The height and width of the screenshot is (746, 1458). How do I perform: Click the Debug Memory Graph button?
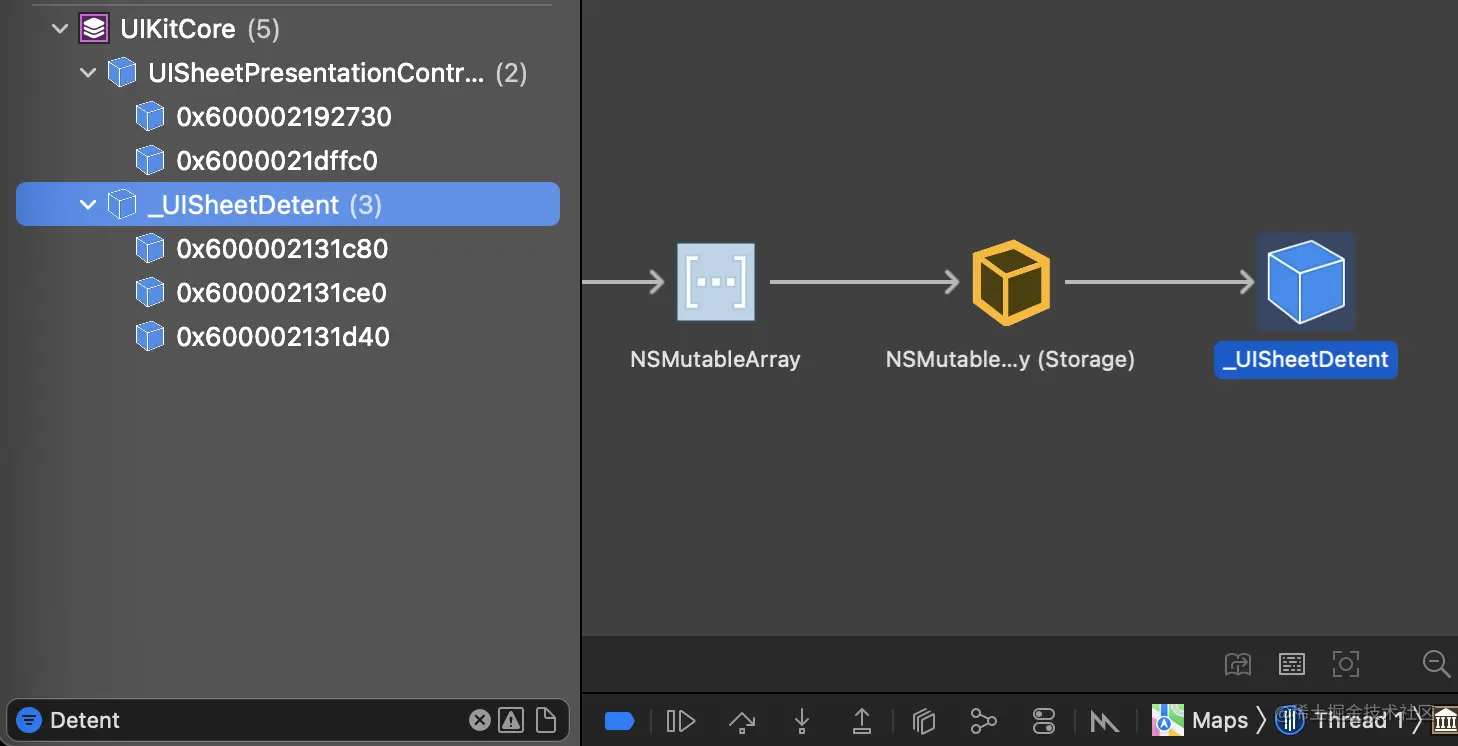click(984, 721)
